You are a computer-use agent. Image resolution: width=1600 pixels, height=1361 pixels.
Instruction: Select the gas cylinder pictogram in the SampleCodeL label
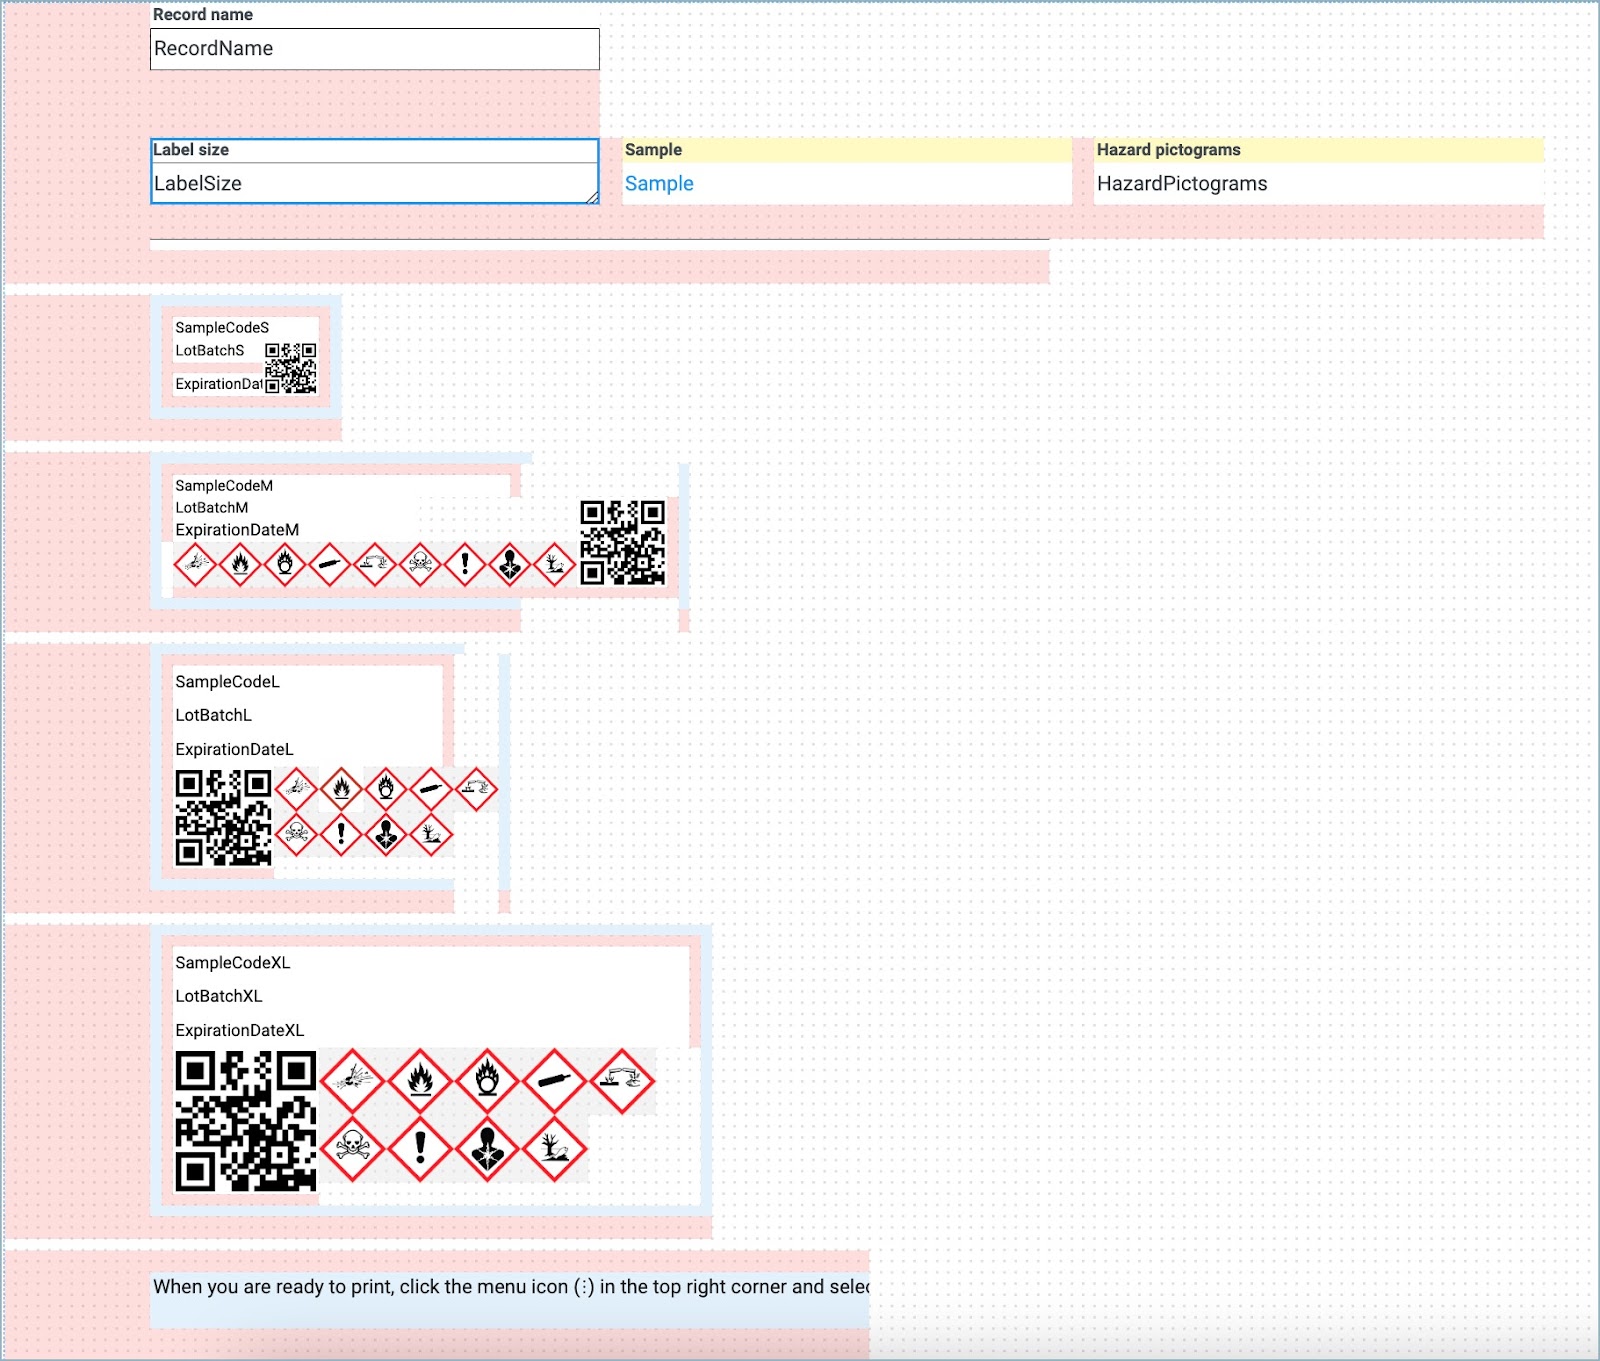[x=431, y=789]
